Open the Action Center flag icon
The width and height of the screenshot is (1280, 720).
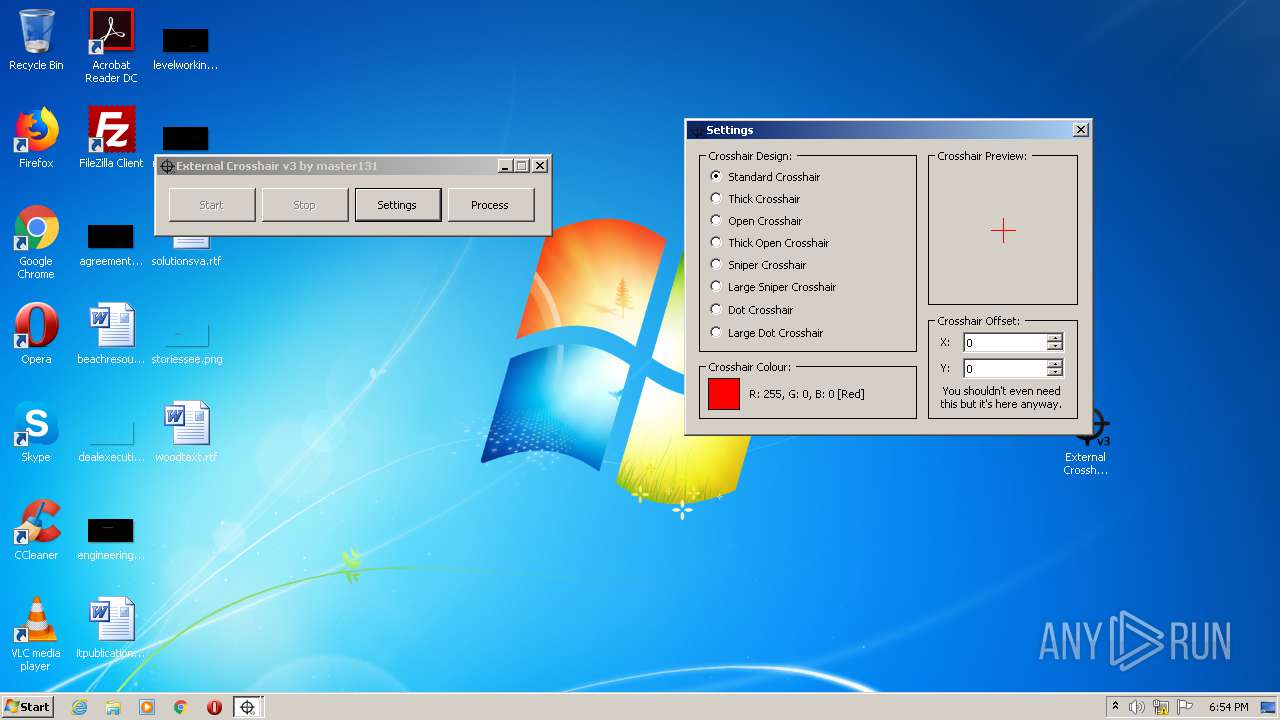pos(1185,707)
